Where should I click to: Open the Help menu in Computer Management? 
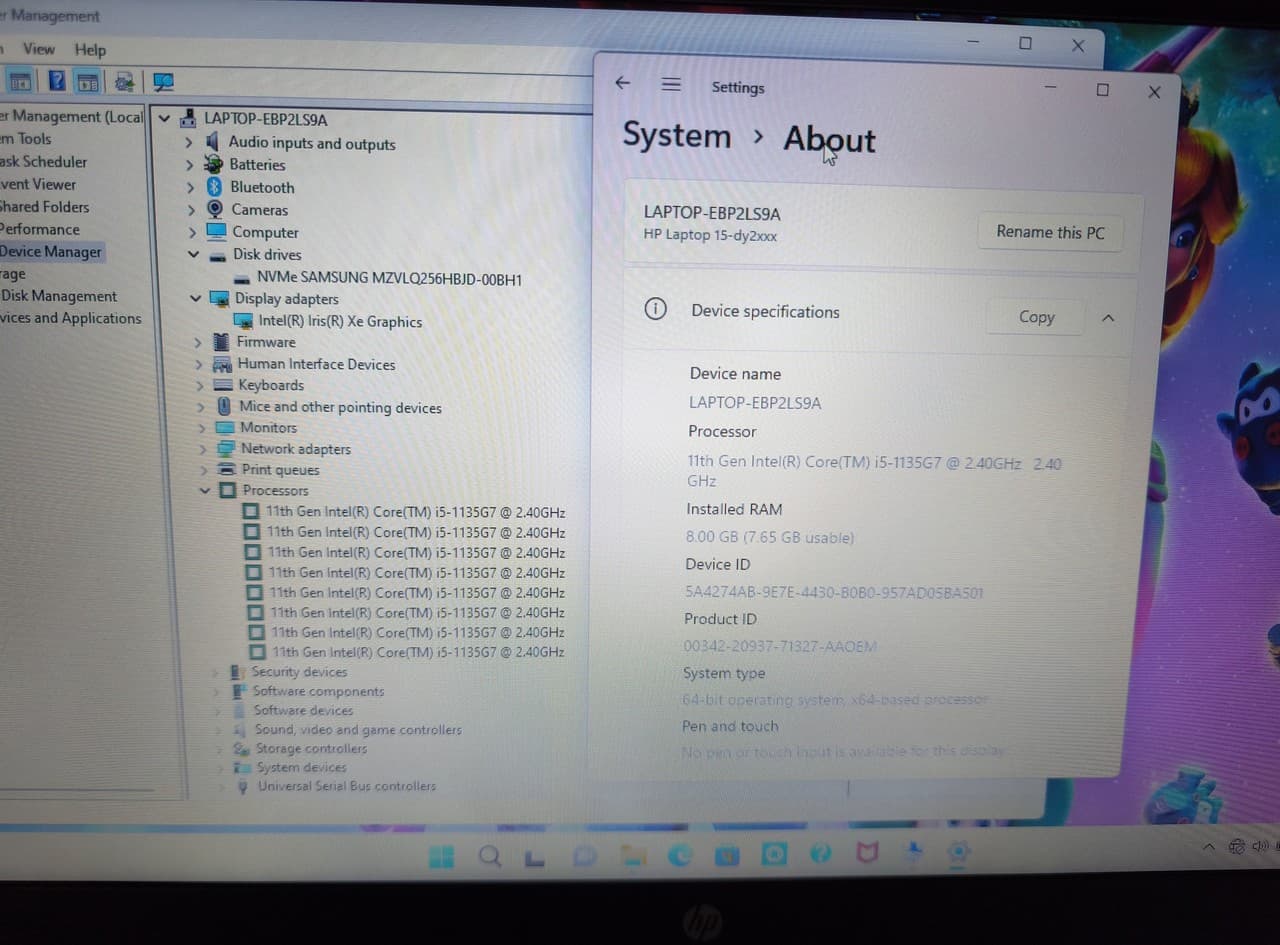90,49
